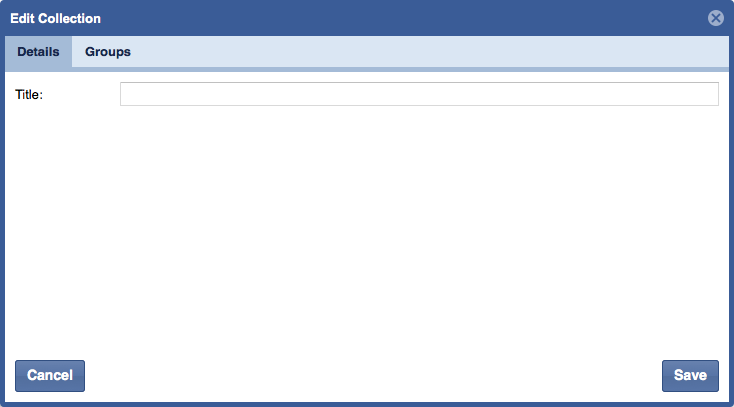Select the Details tab
Viewport: 734px width, 407px height.
coord(38,52)
